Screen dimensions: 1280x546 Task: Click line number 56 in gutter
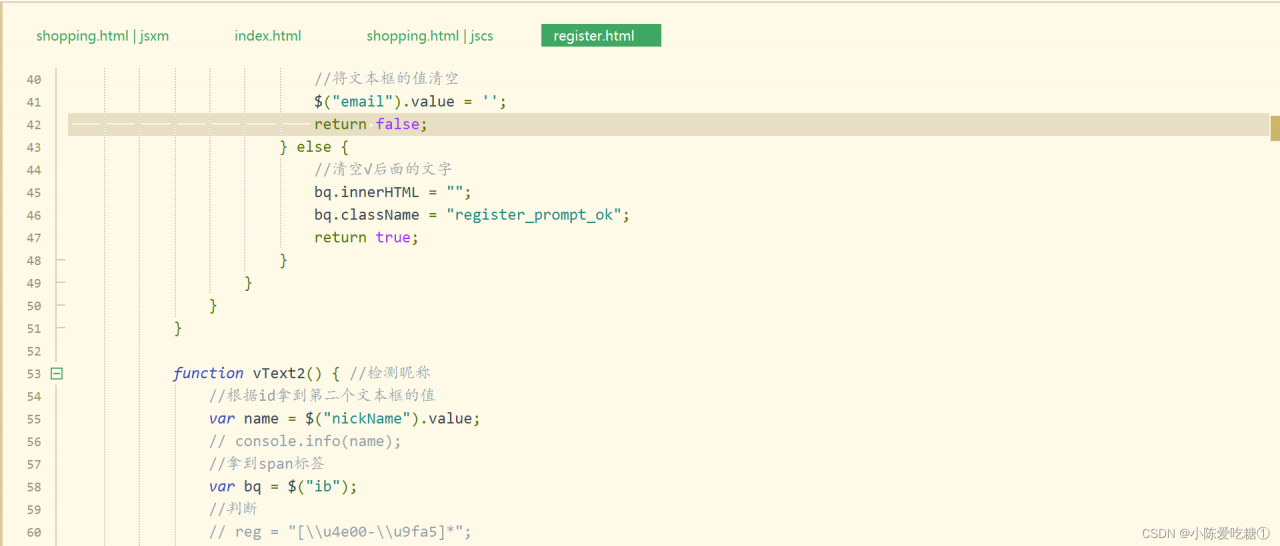(34, 442)
